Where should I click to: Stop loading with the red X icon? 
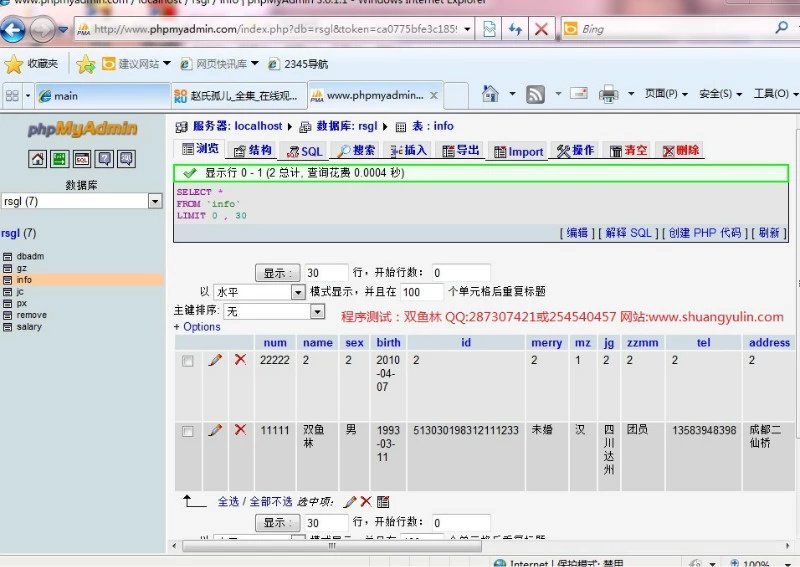pyautogui.click(x=541, y=29)
